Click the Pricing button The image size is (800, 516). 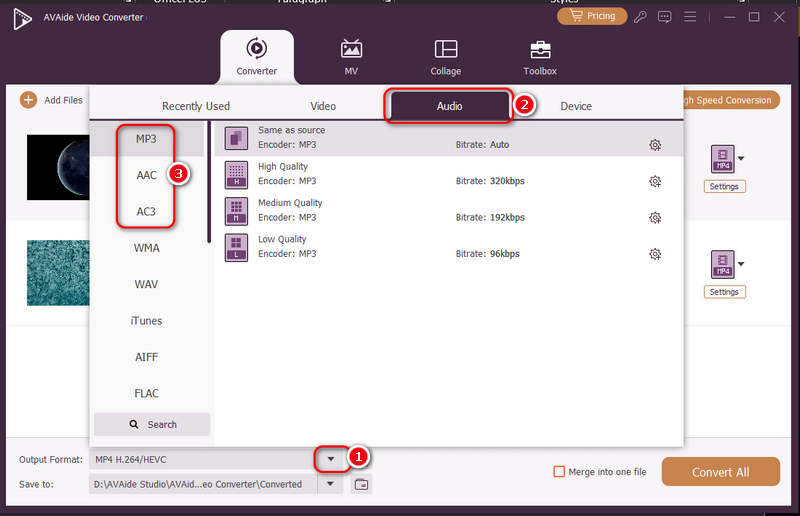click(592, 16)
